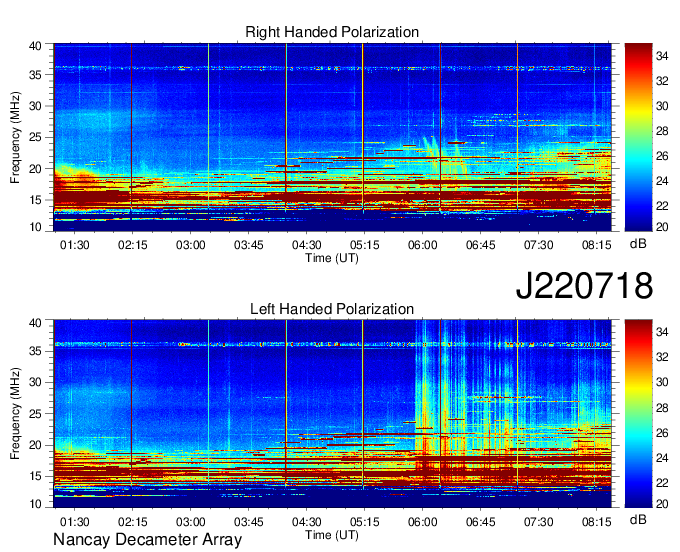Click the 06:45 time tick under the Right Handed plot

tap(481, 245)
